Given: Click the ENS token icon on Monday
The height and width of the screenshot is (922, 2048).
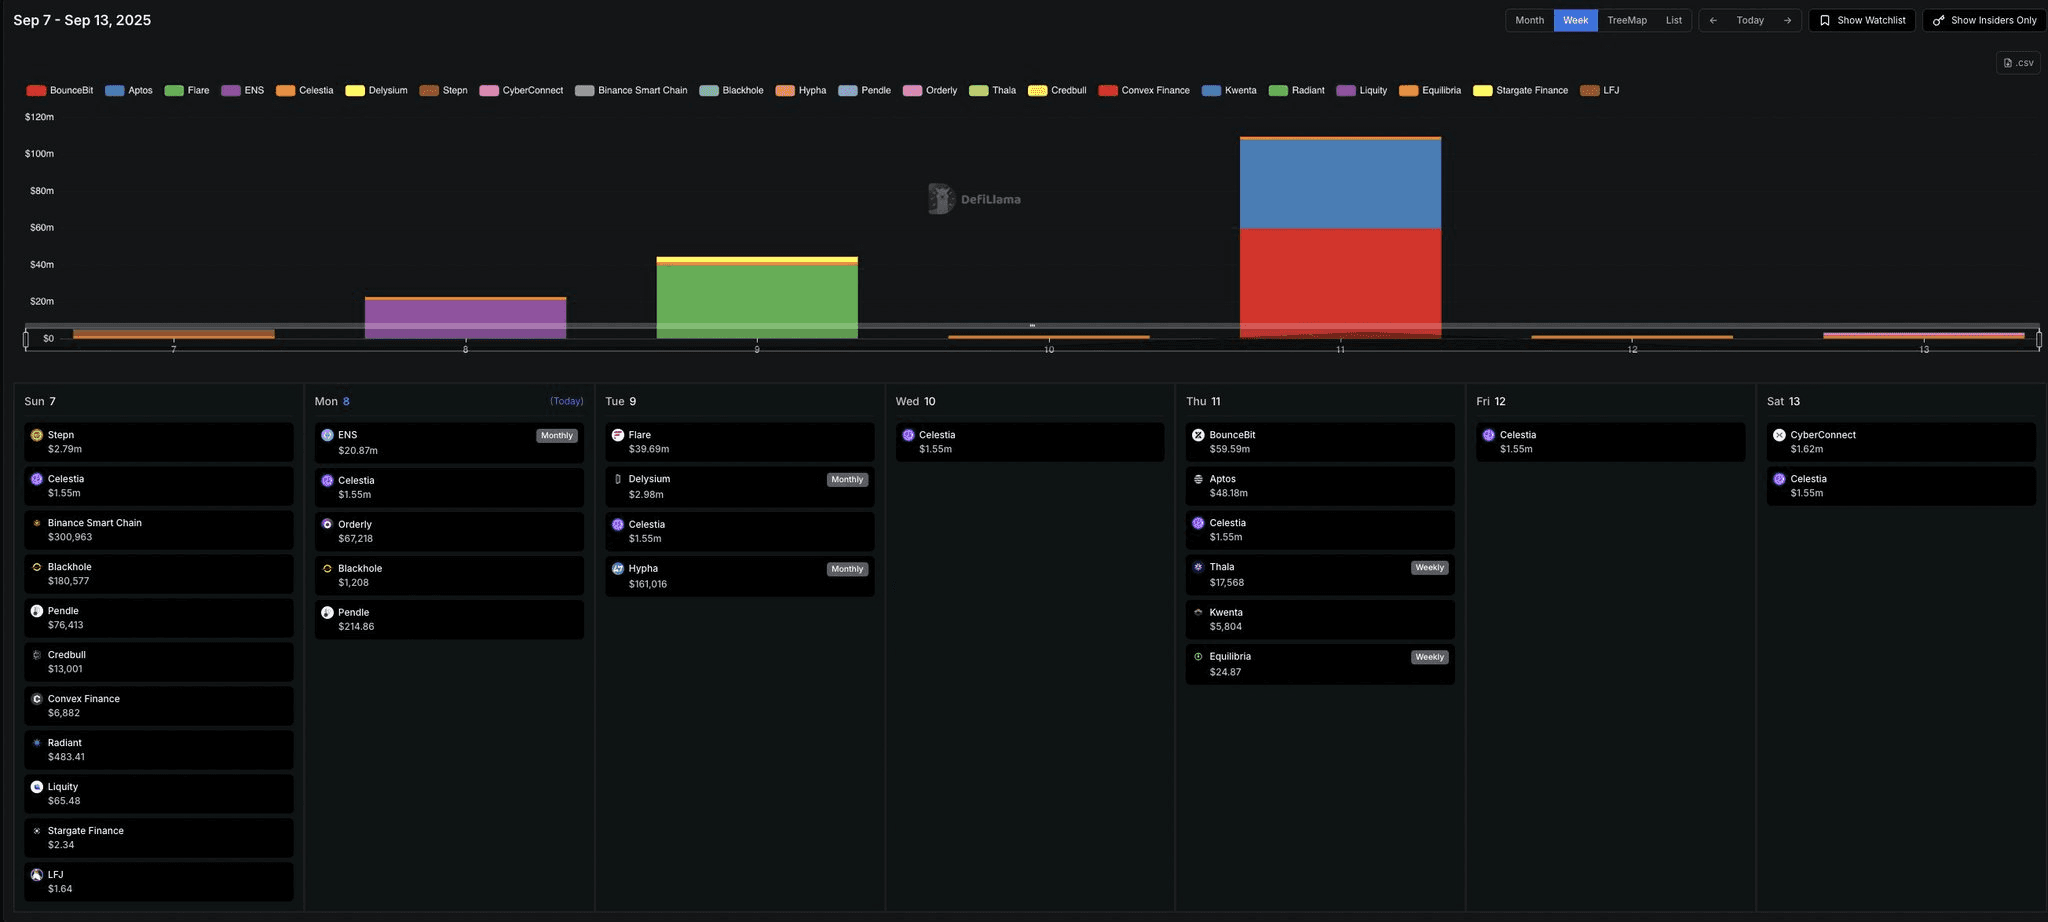Looking at the screenshot, I should click(327, 435).
